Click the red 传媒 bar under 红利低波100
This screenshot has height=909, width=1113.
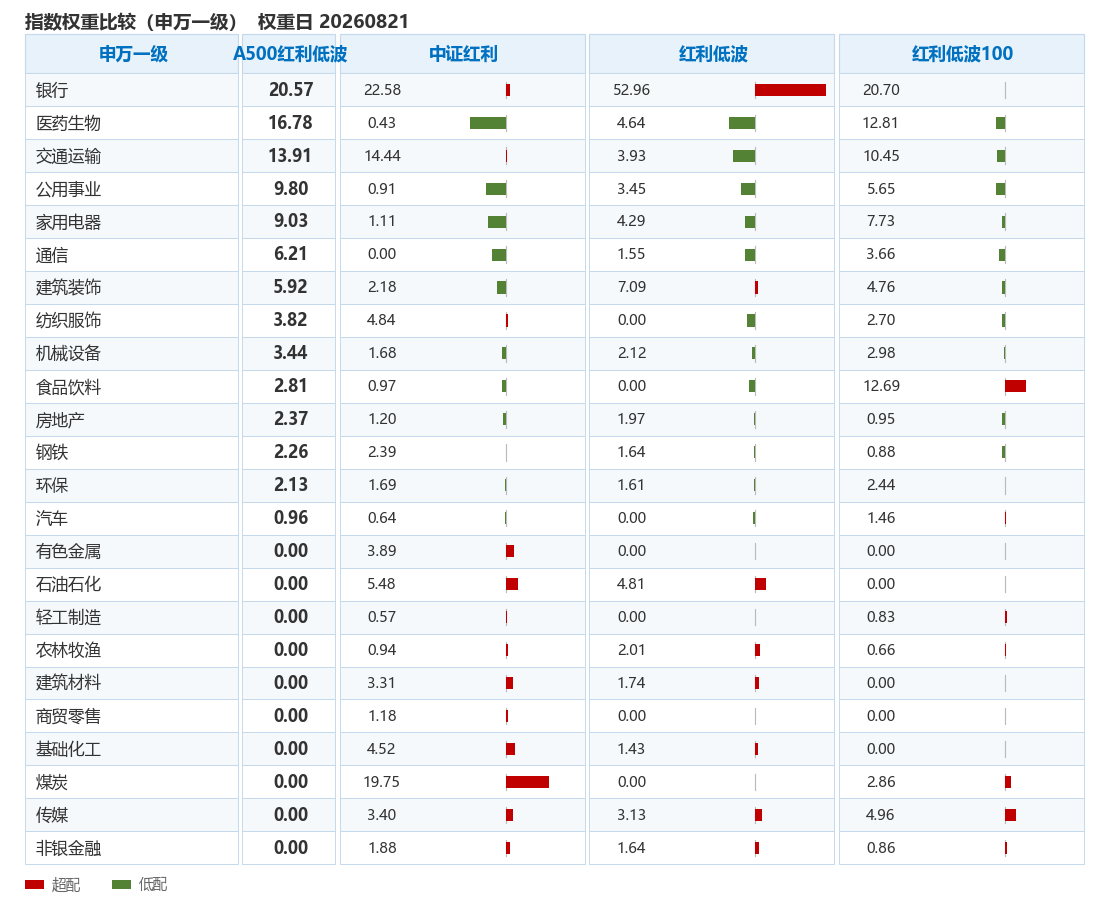click(1010, 815)
